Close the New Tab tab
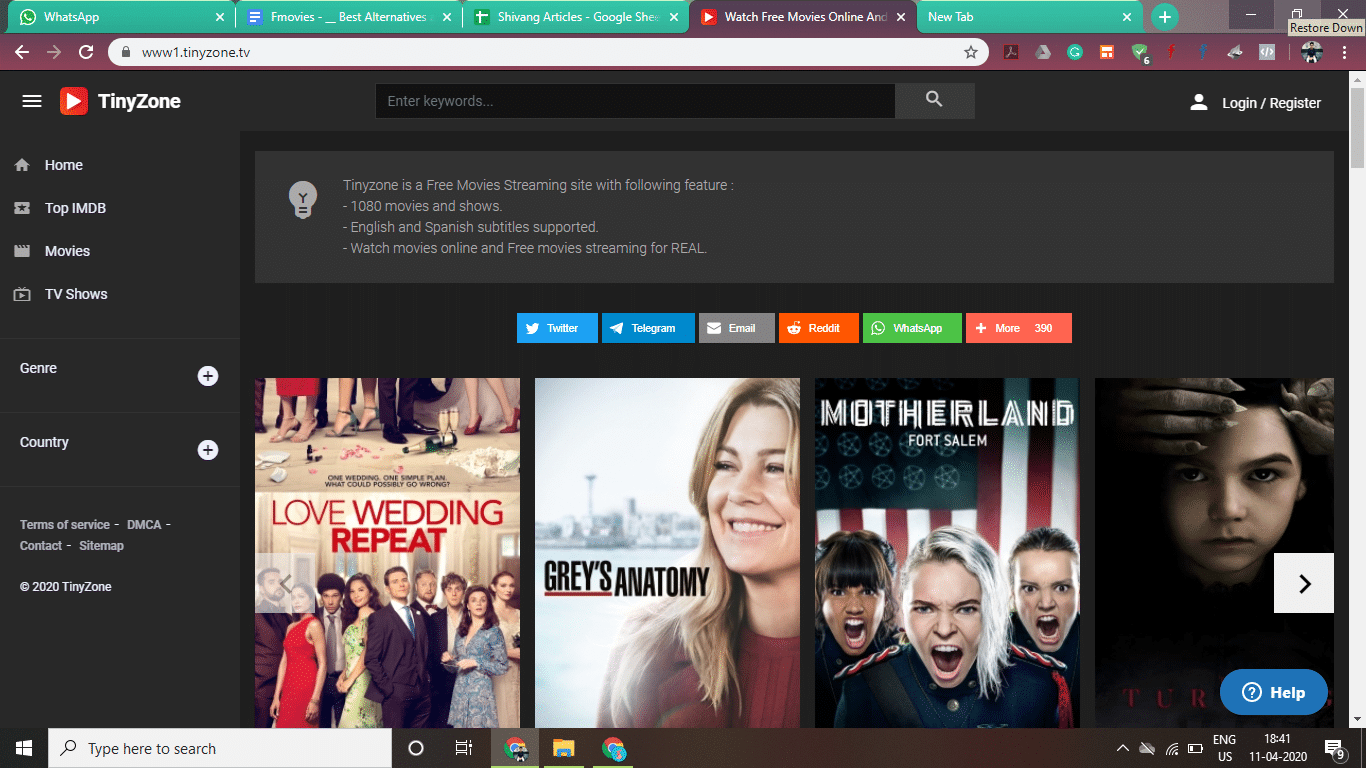 pos(1127,17)
